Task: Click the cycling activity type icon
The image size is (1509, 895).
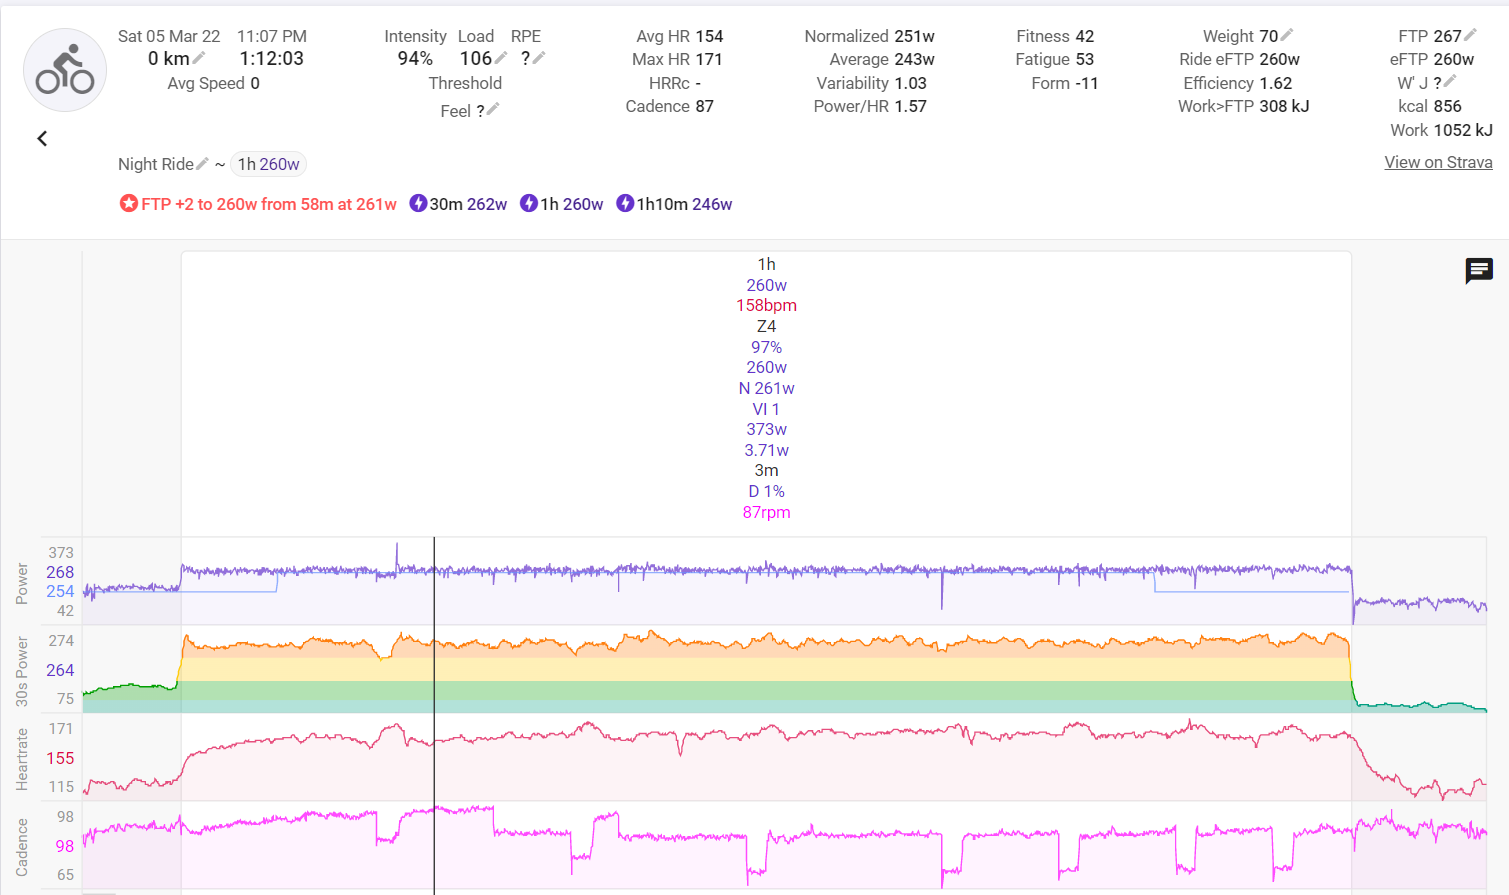Action: click(x=65, y=70)
